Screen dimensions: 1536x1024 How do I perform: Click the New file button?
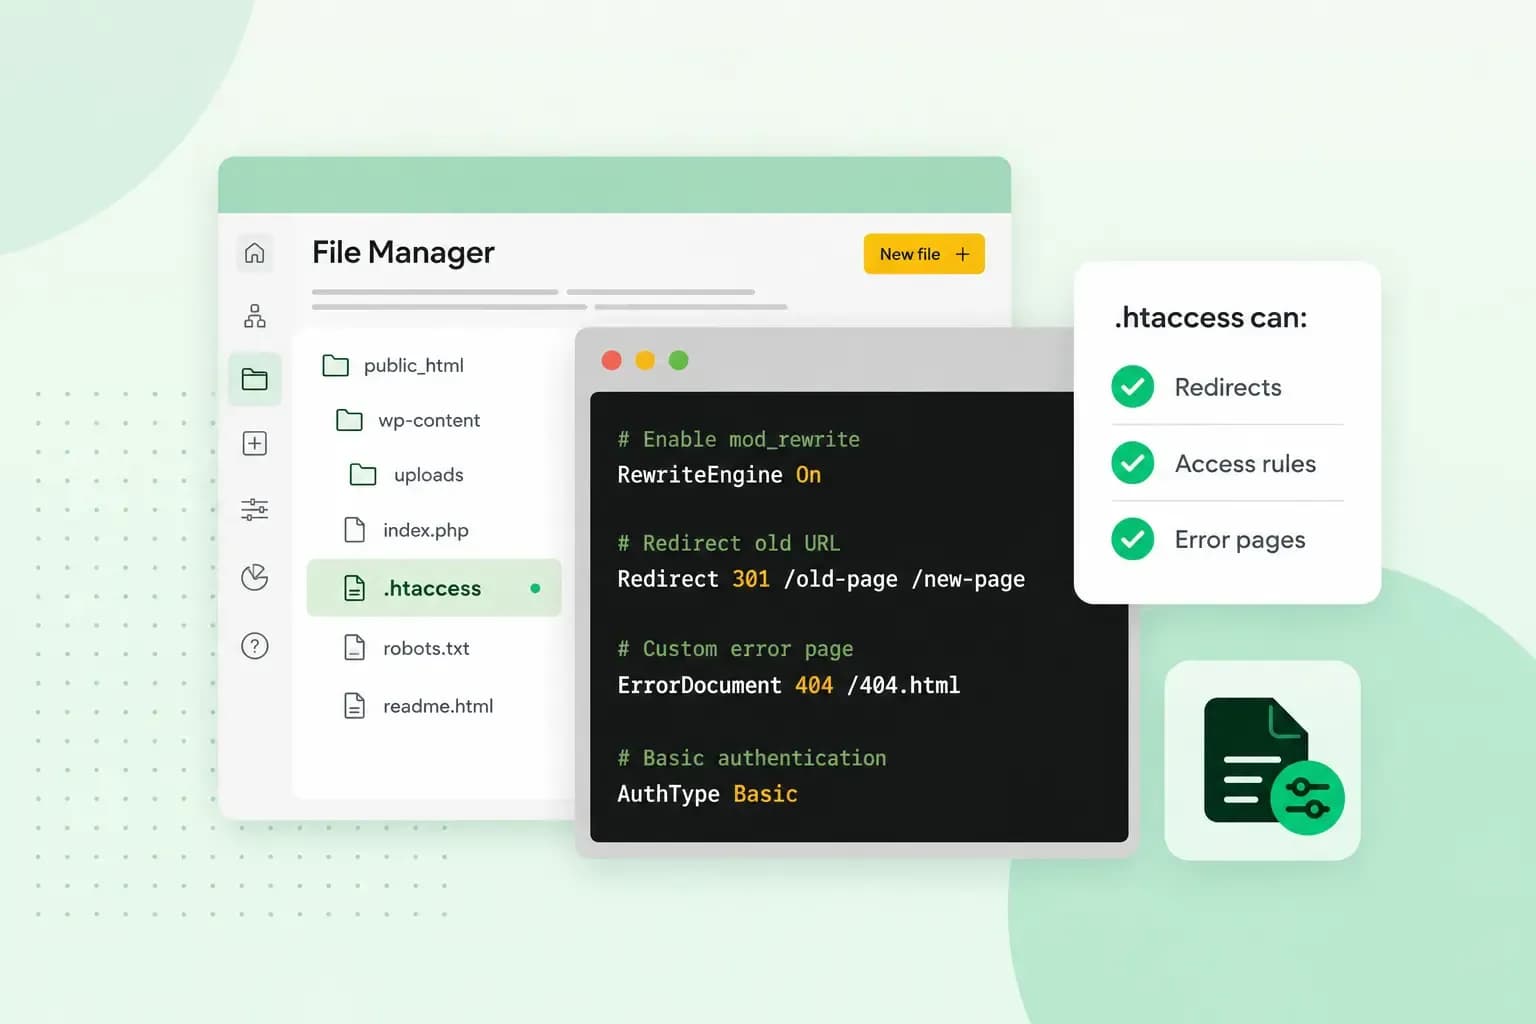pyautogui.click(x=924, y=254)
